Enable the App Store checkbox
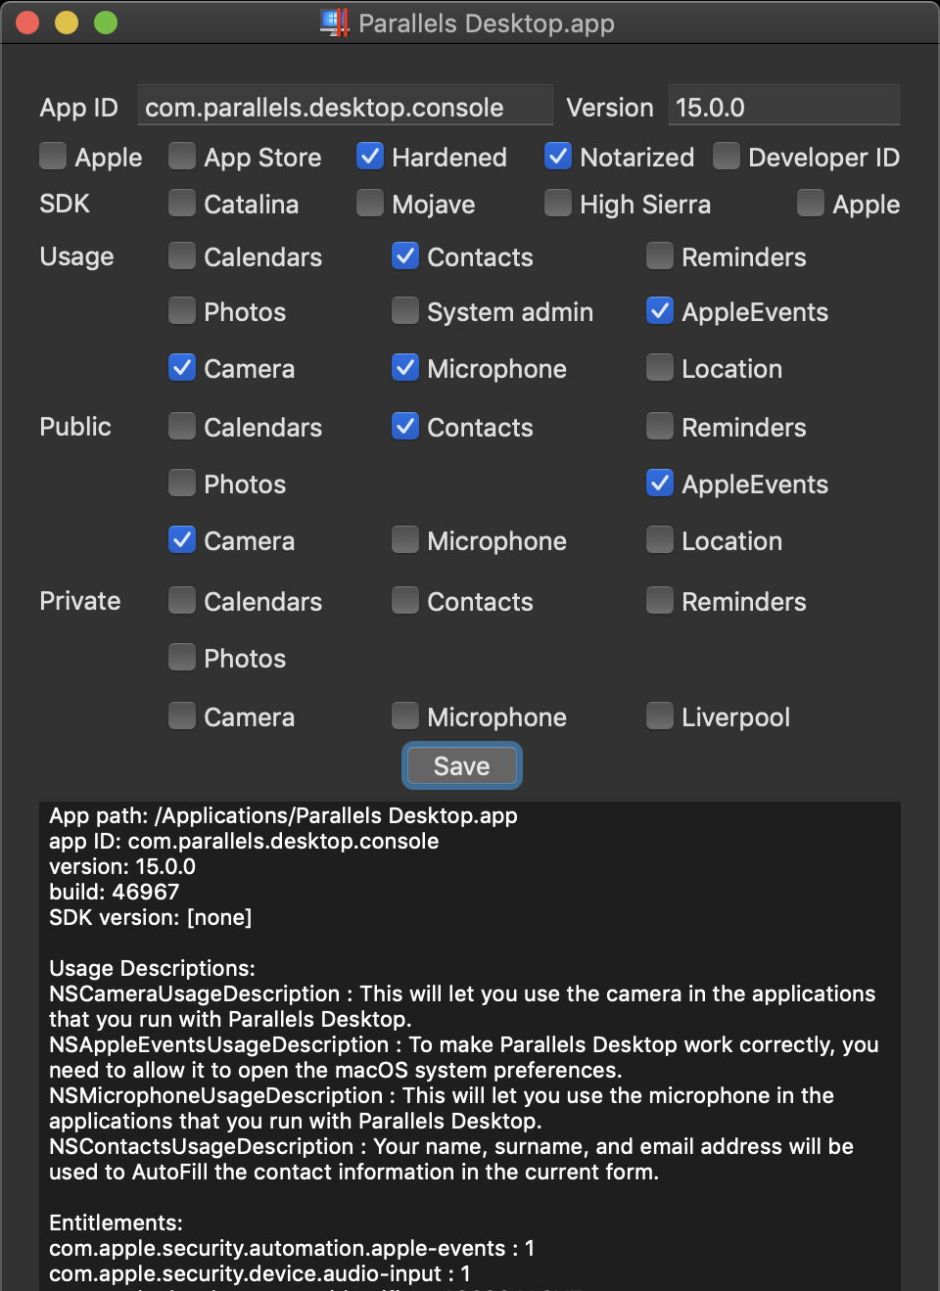 click(182, 156)
